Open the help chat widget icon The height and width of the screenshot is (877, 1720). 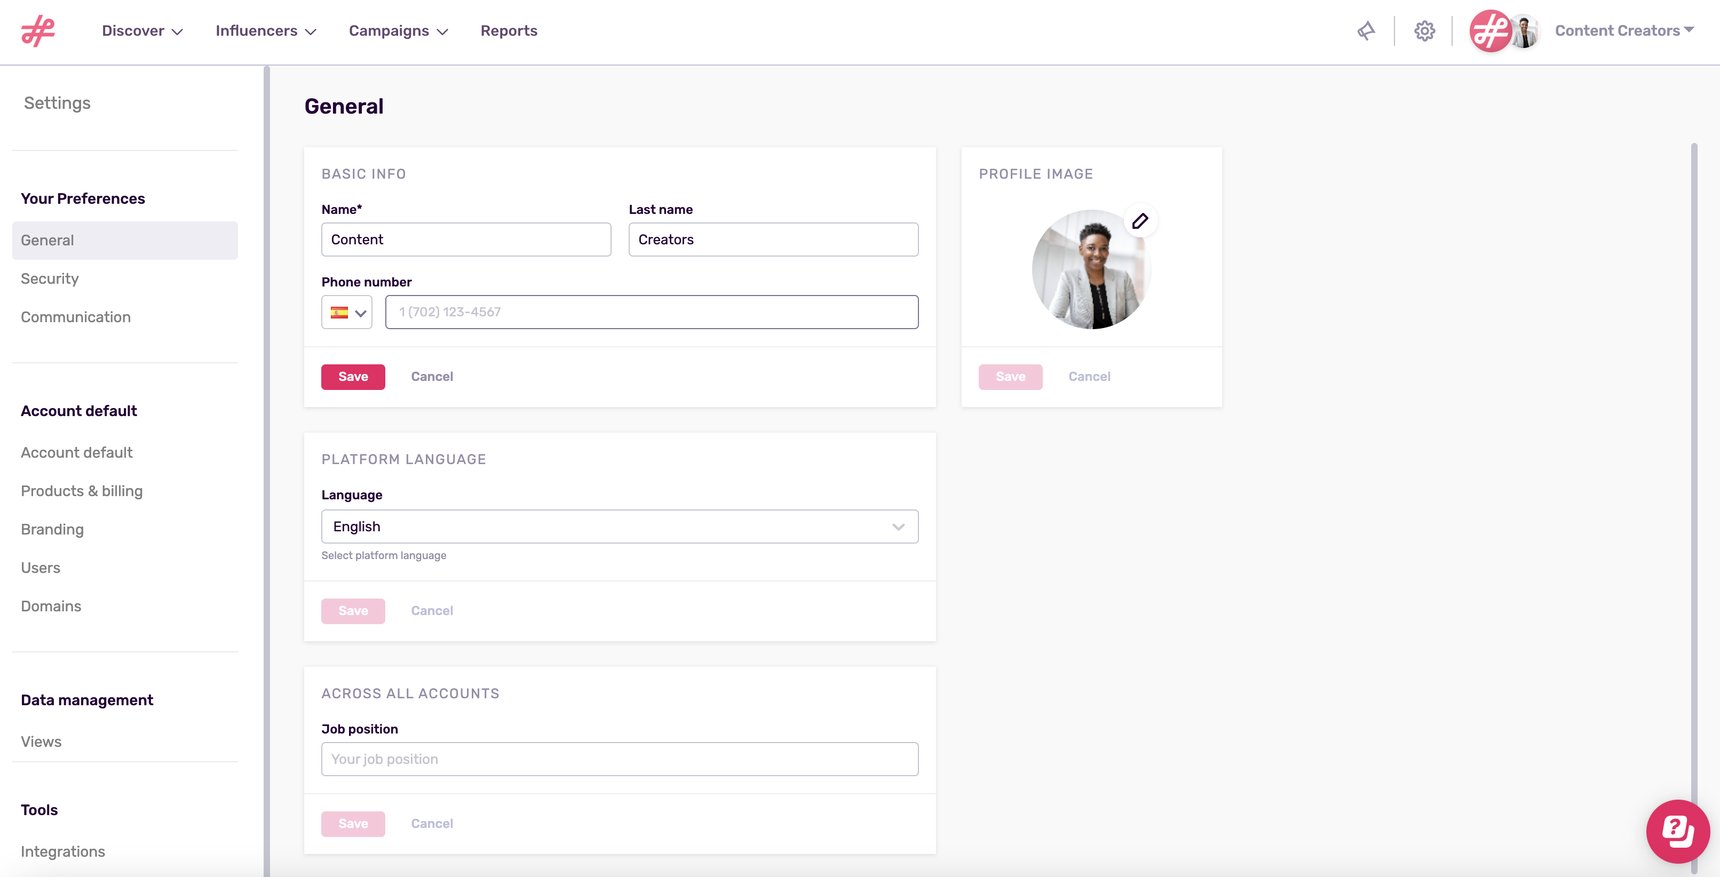tap(1678, 831)
